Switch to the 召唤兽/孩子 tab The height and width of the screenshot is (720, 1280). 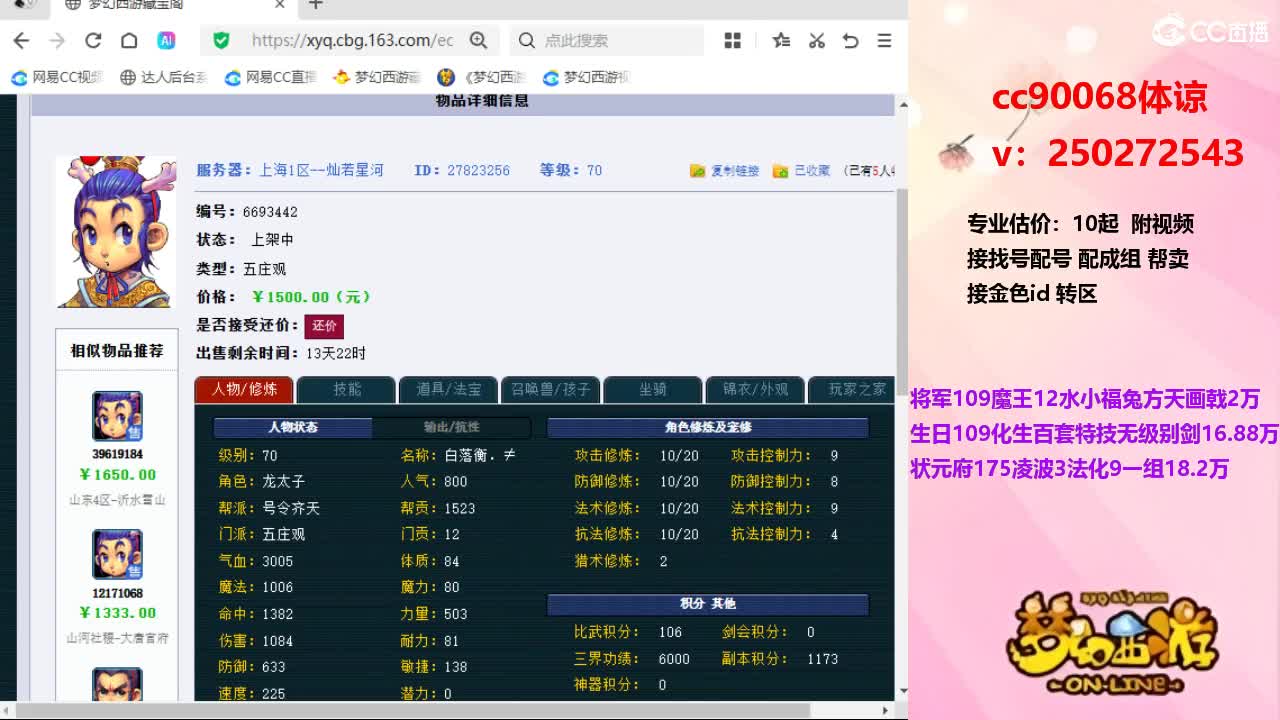click(x=551, y=389)
